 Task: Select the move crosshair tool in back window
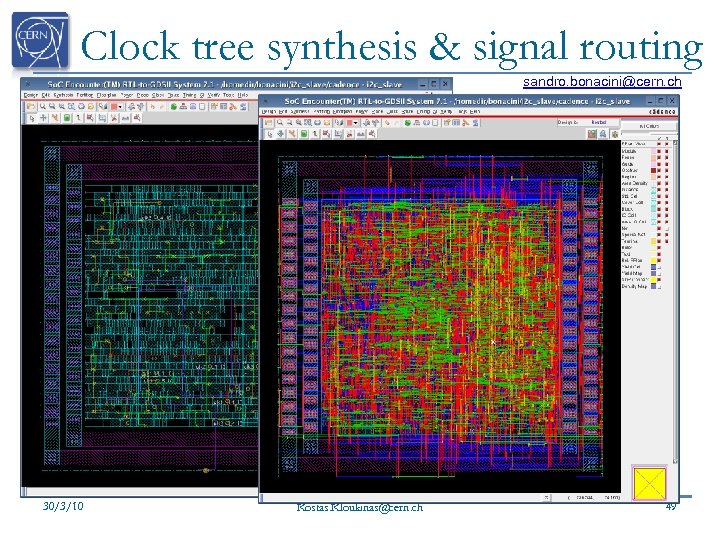(43, 118)
